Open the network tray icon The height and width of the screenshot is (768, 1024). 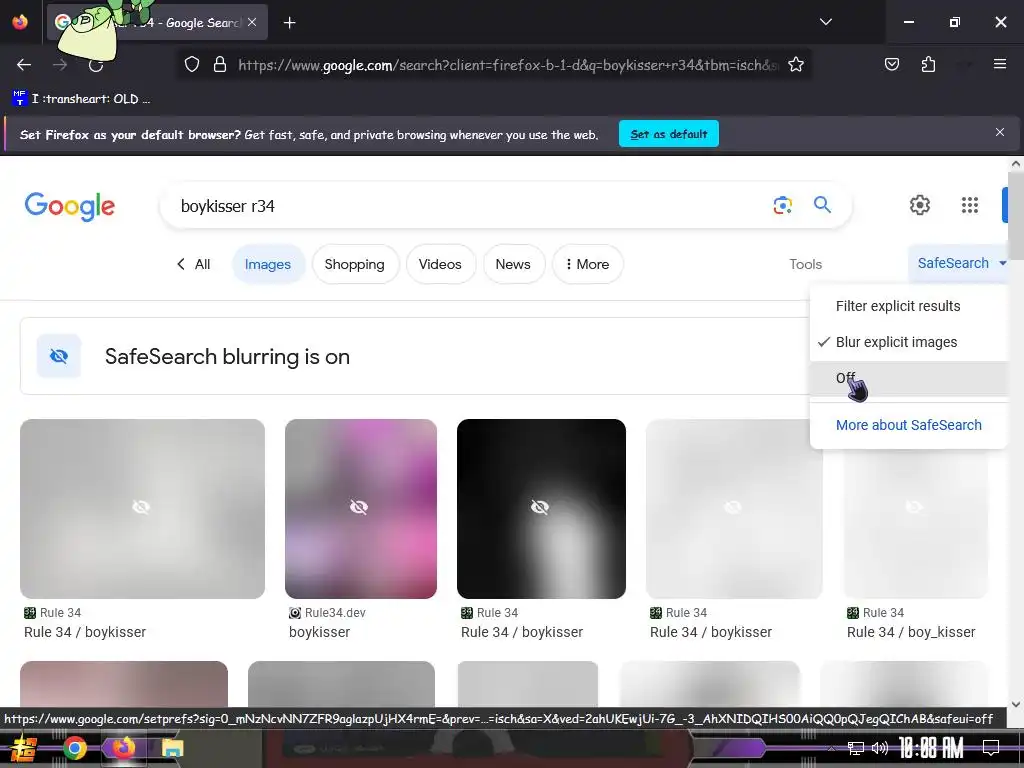[x=856, y=748]
